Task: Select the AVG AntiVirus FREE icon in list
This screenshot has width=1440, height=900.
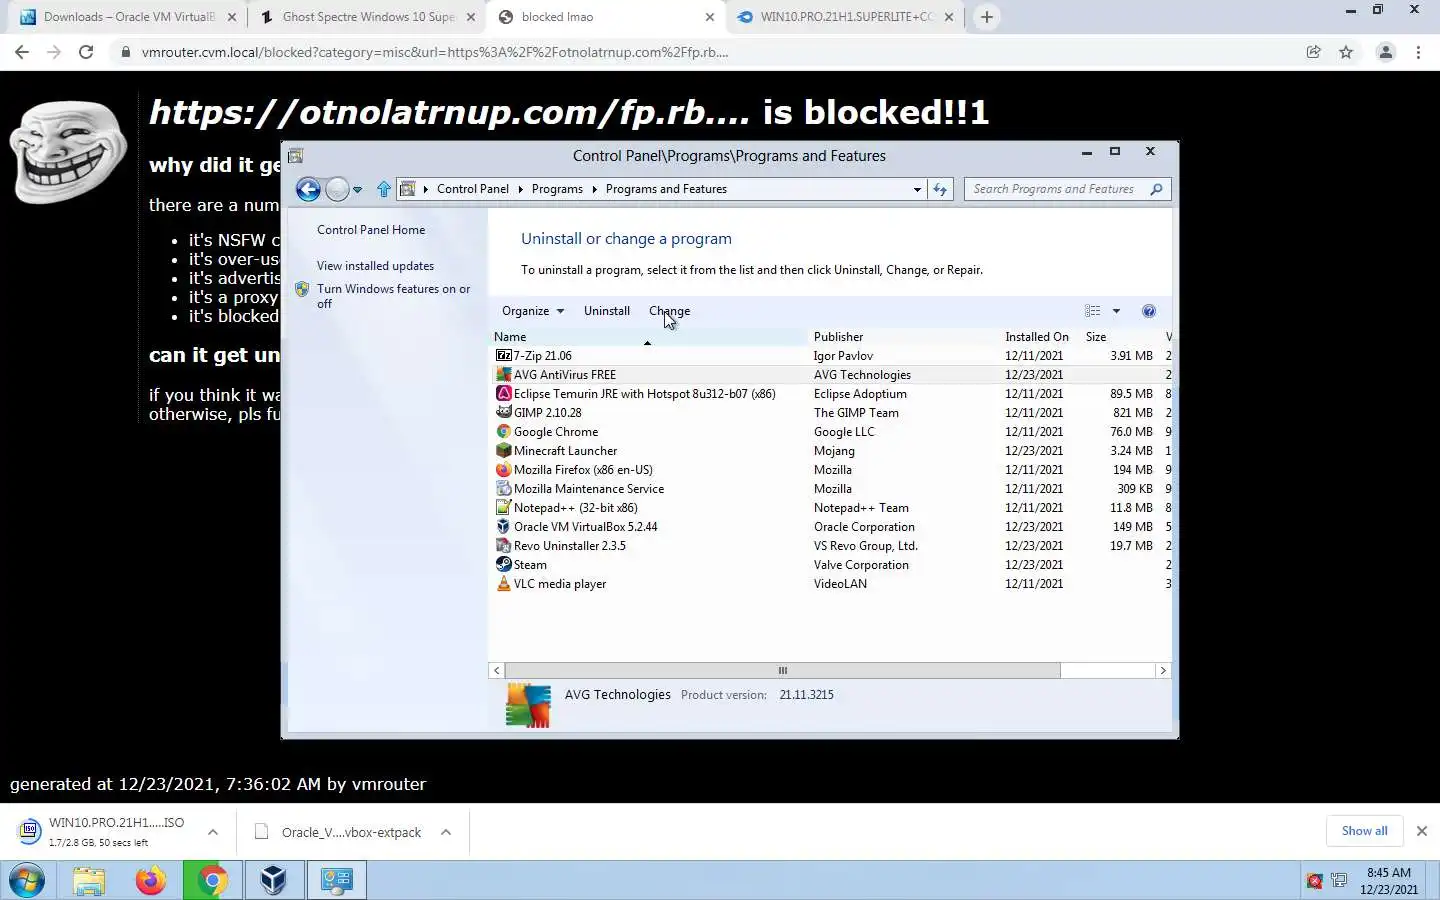Action: point(504,375)
